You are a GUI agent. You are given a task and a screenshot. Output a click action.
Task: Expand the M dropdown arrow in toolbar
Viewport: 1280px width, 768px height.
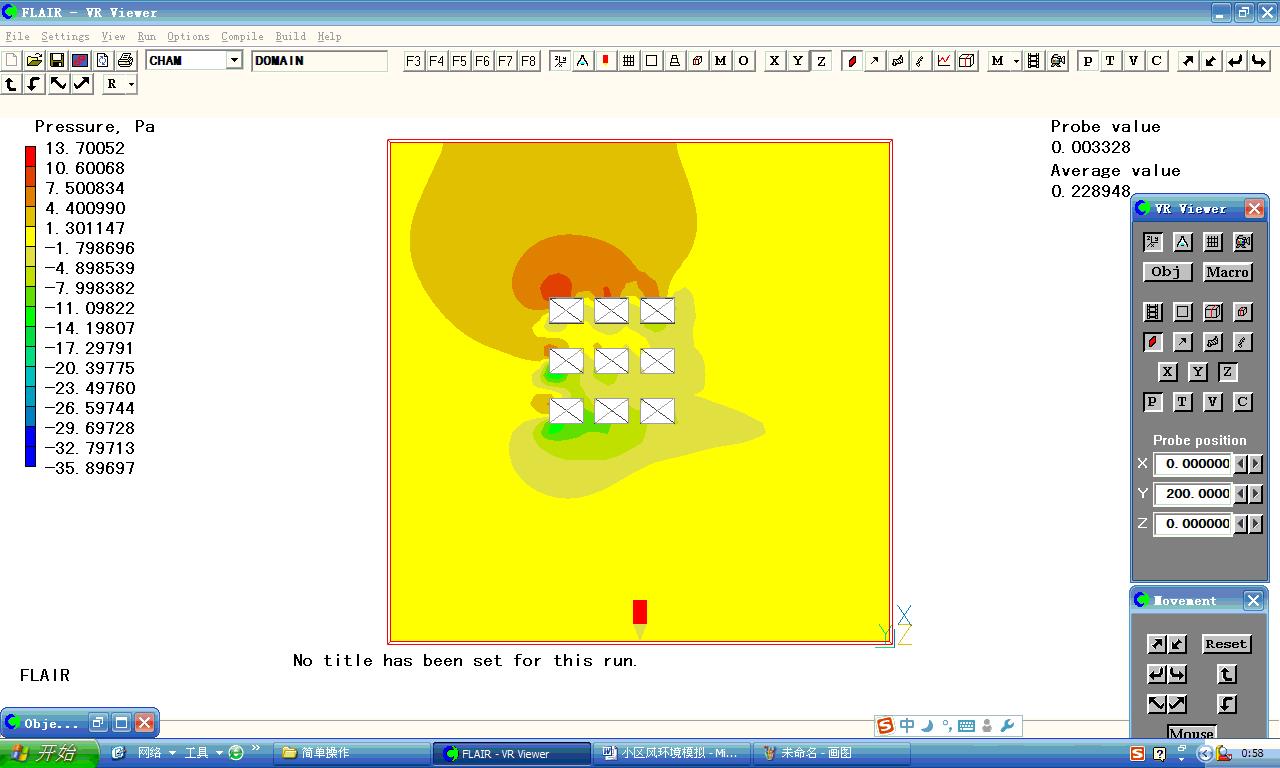(x=1016, y=61)
